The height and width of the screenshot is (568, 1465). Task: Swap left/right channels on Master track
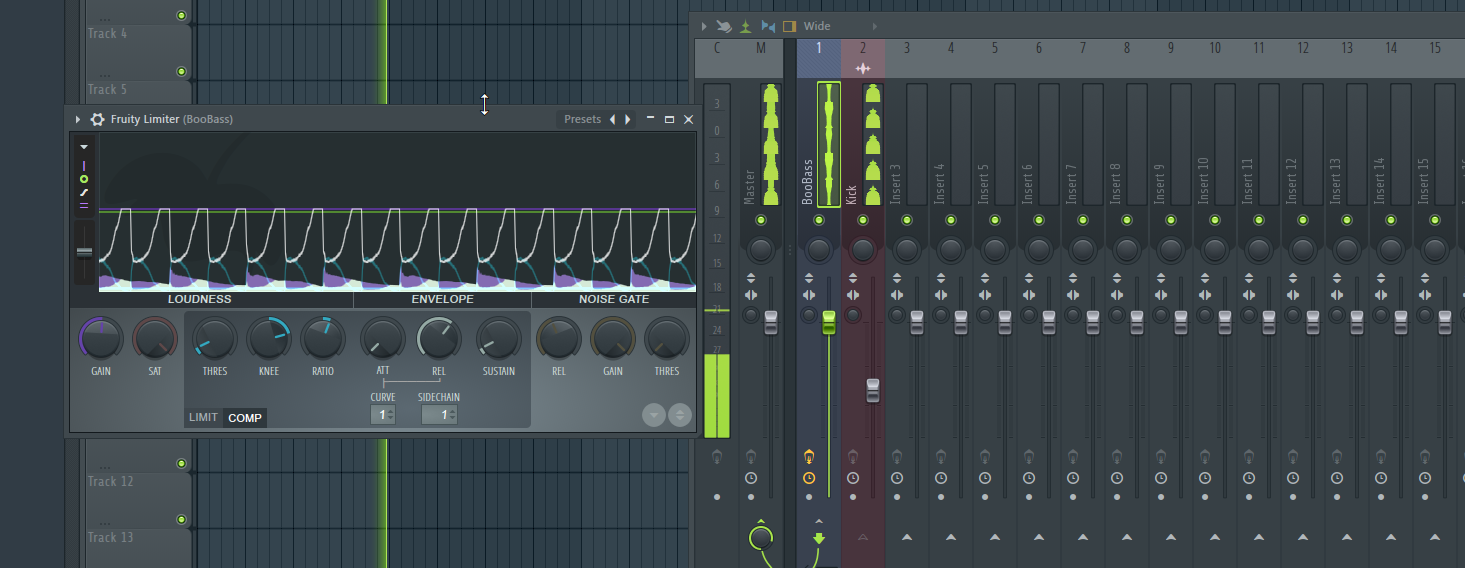[x=751, y=295]
